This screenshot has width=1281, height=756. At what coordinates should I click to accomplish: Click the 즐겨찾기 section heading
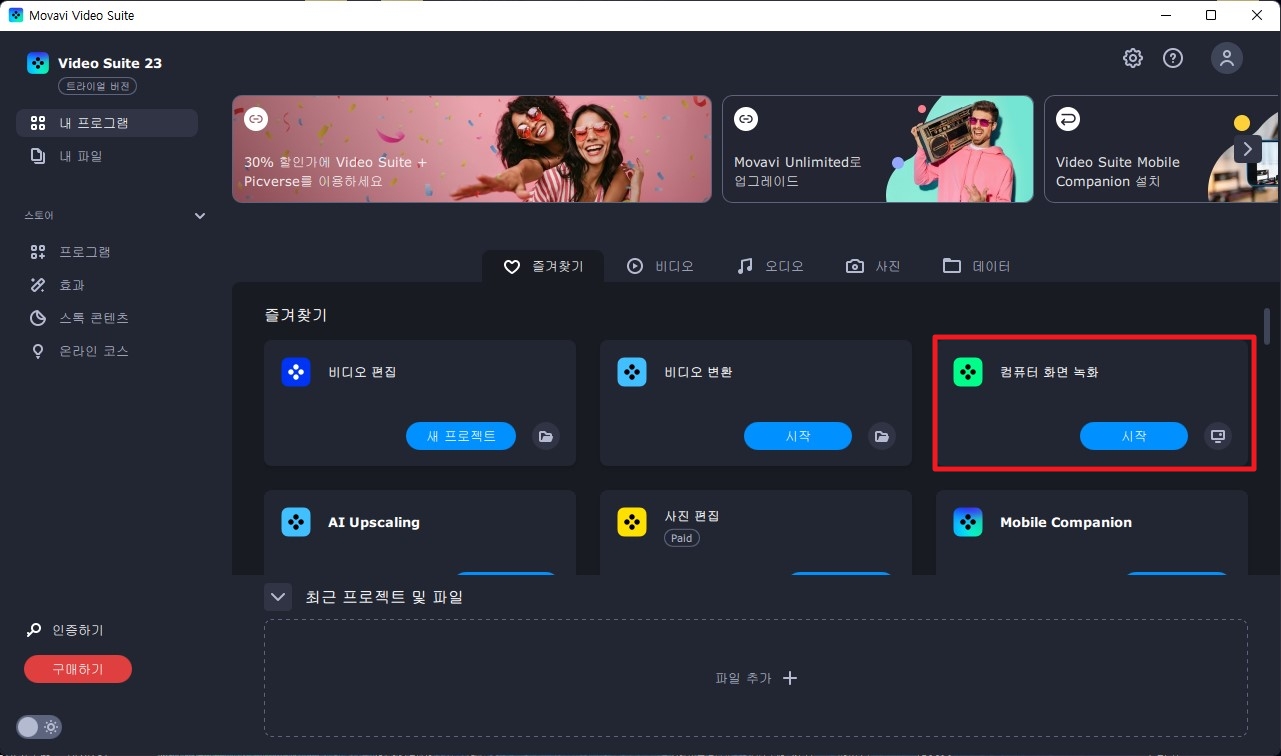point(296,315)
